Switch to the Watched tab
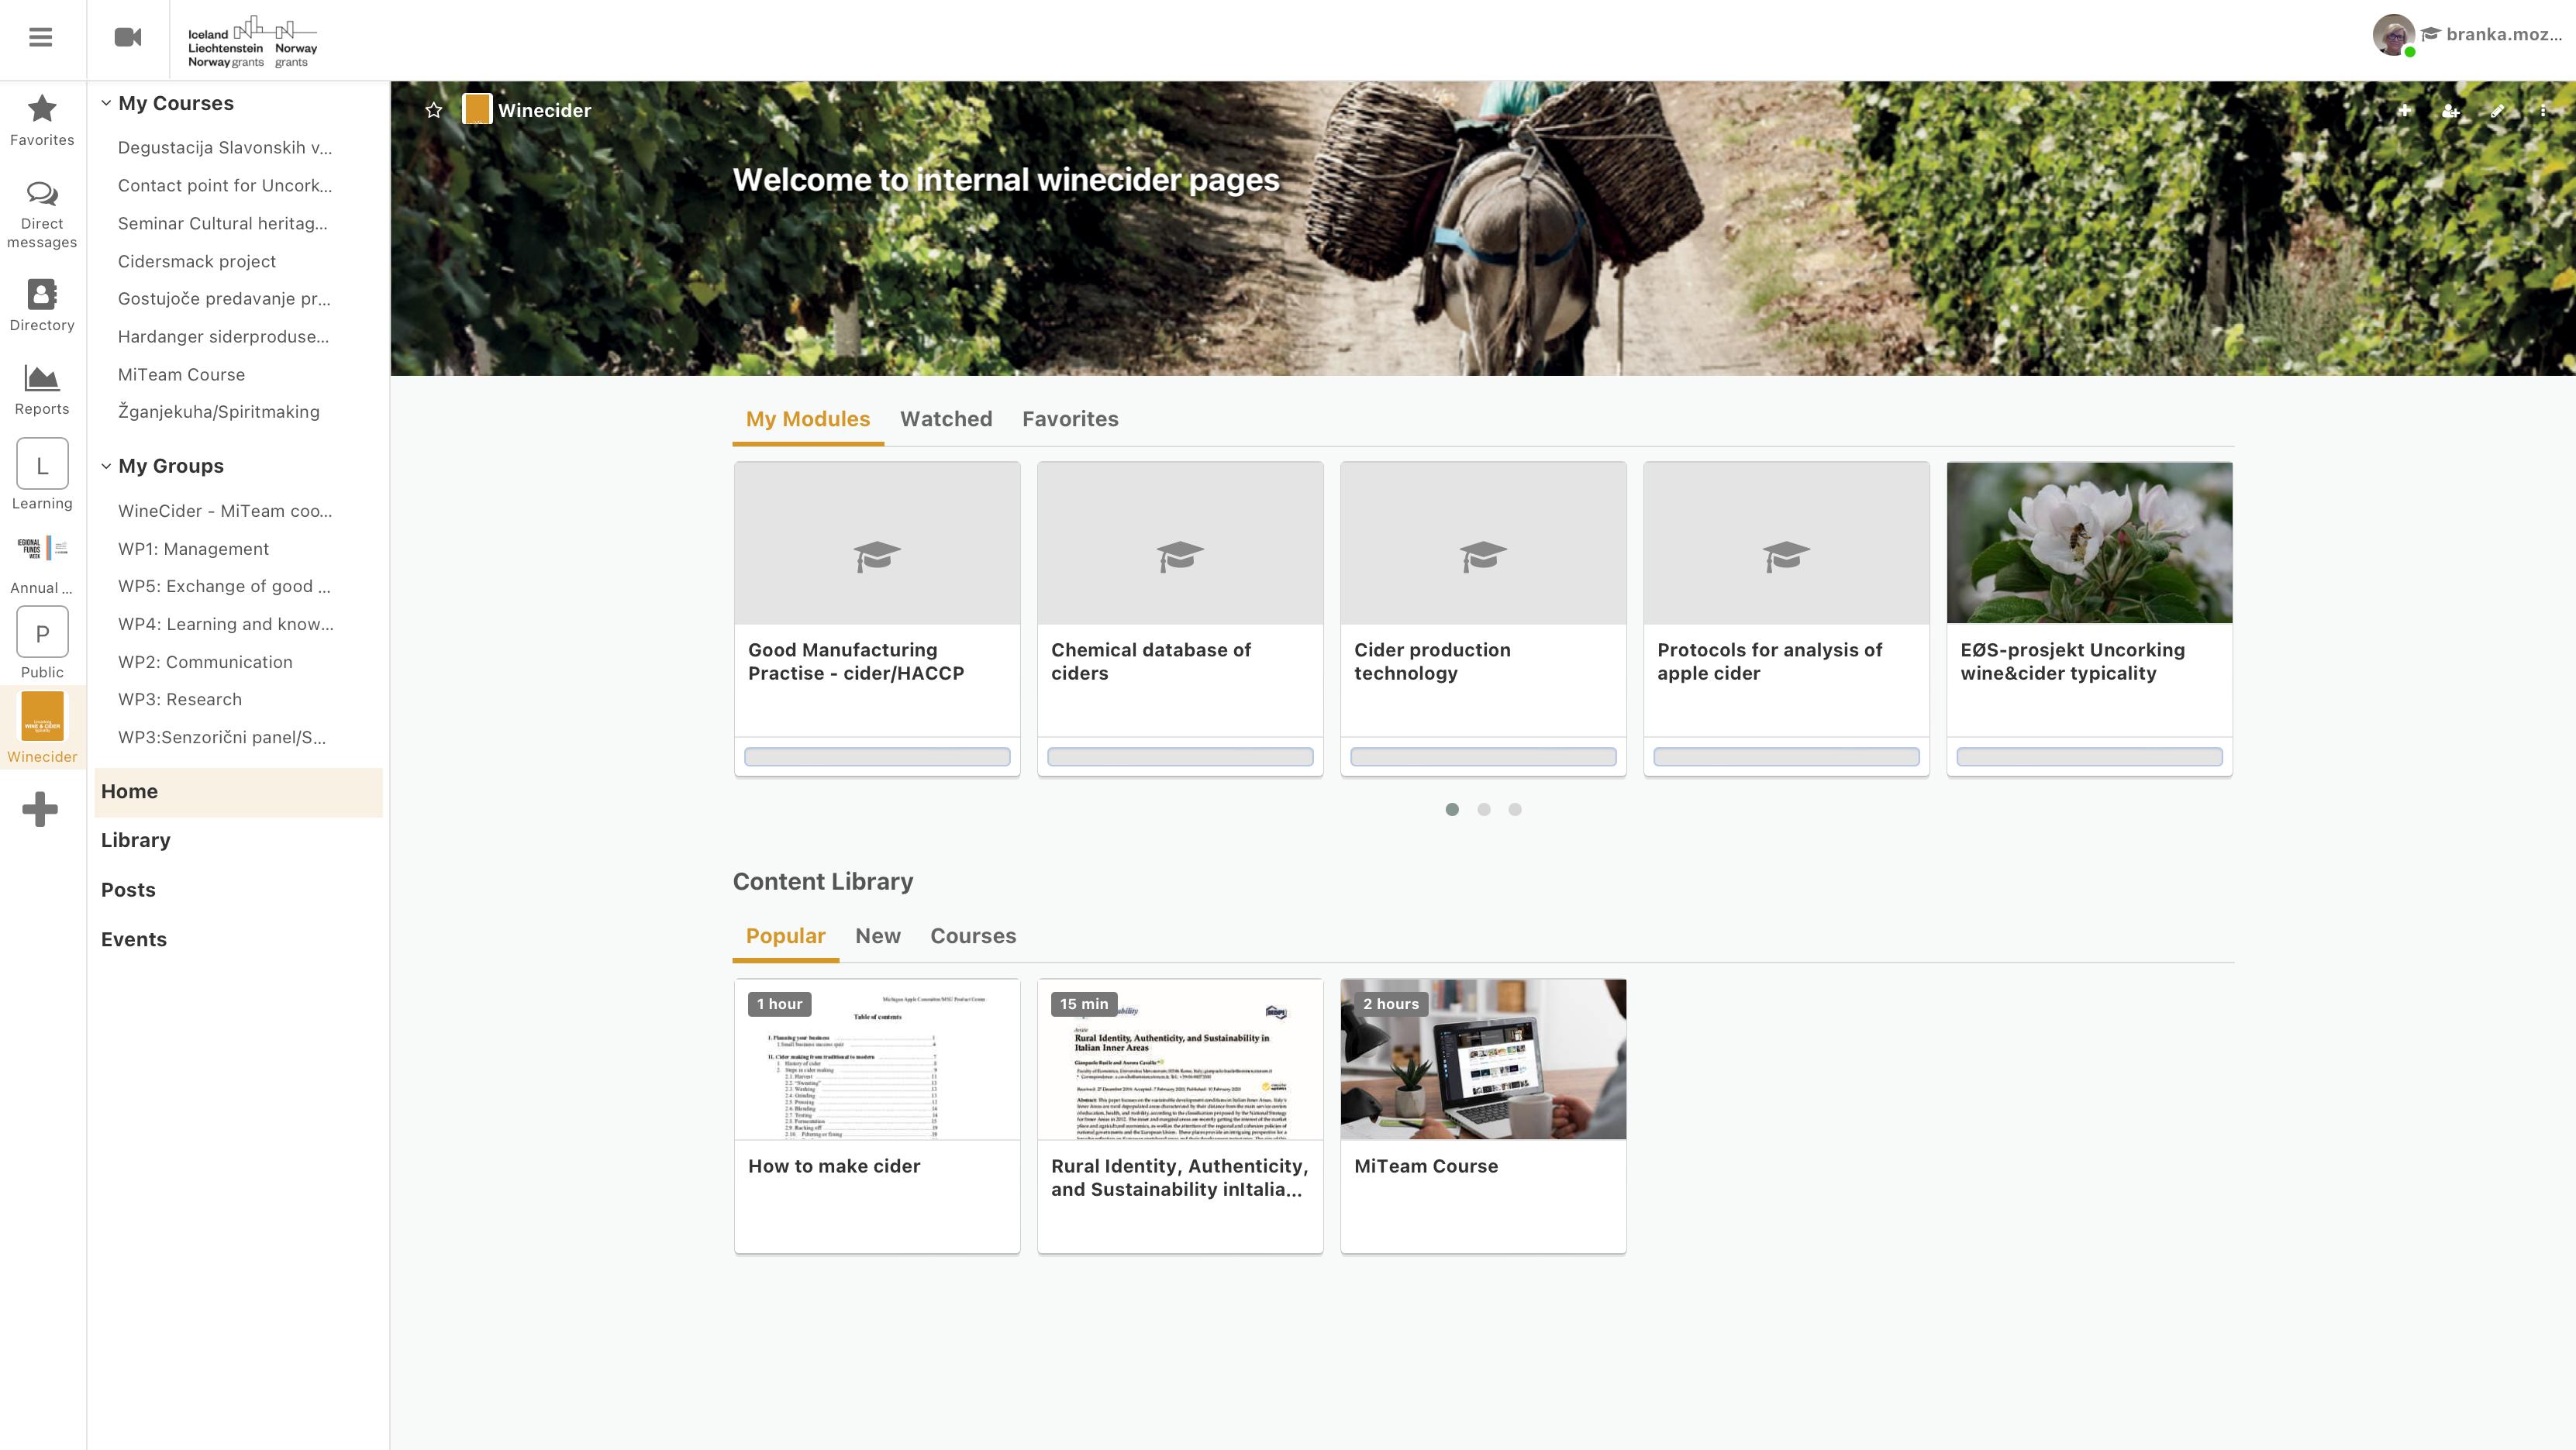 [x=945, y=419]
